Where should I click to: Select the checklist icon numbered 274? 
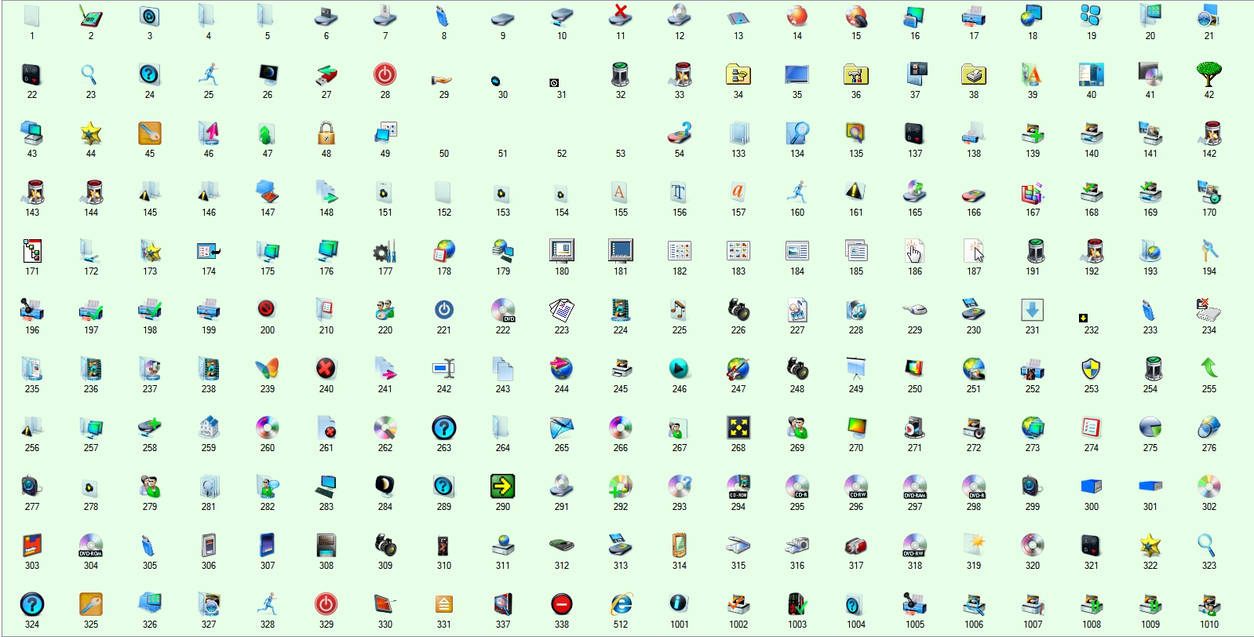click(1091, 428)
